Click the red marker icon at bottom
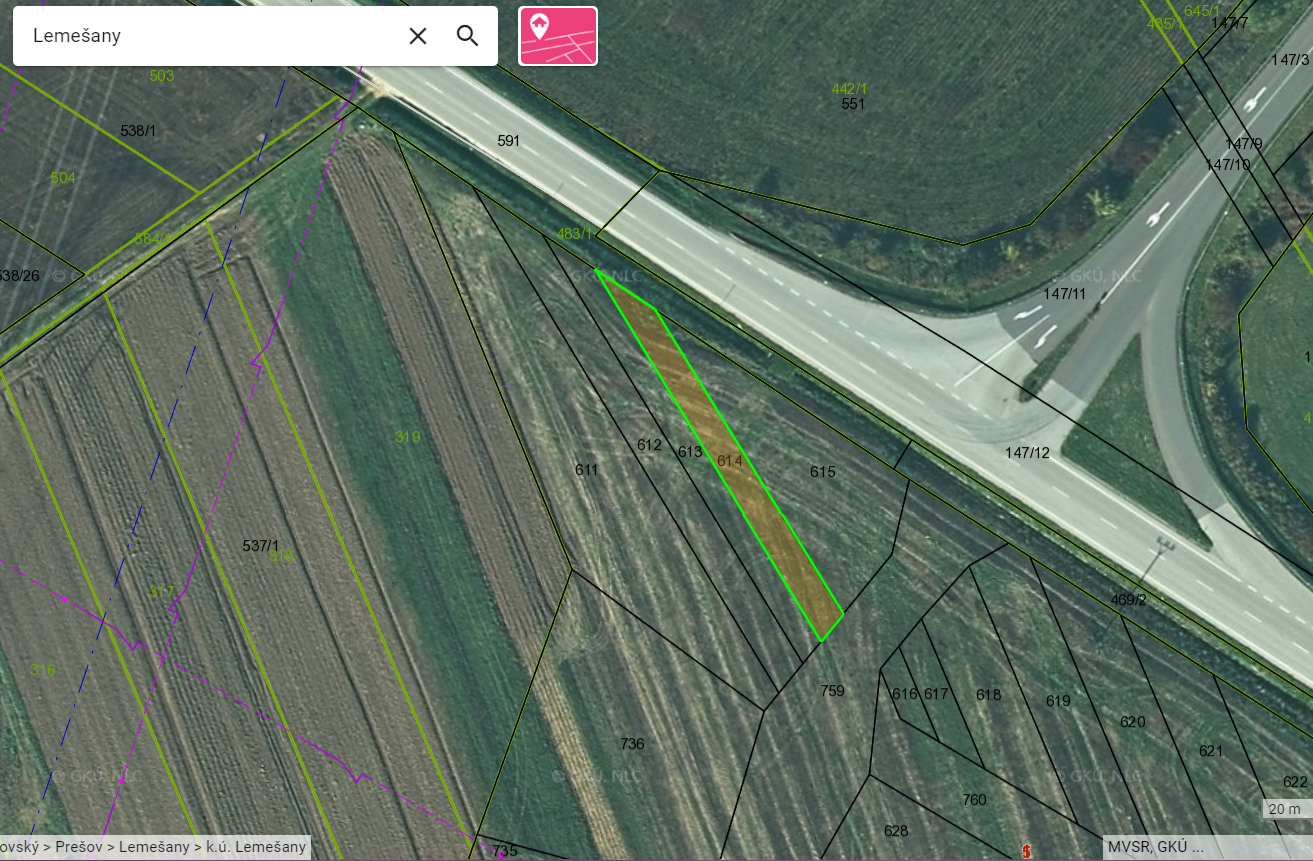1313x861 pixels. tap(1026, 851)
